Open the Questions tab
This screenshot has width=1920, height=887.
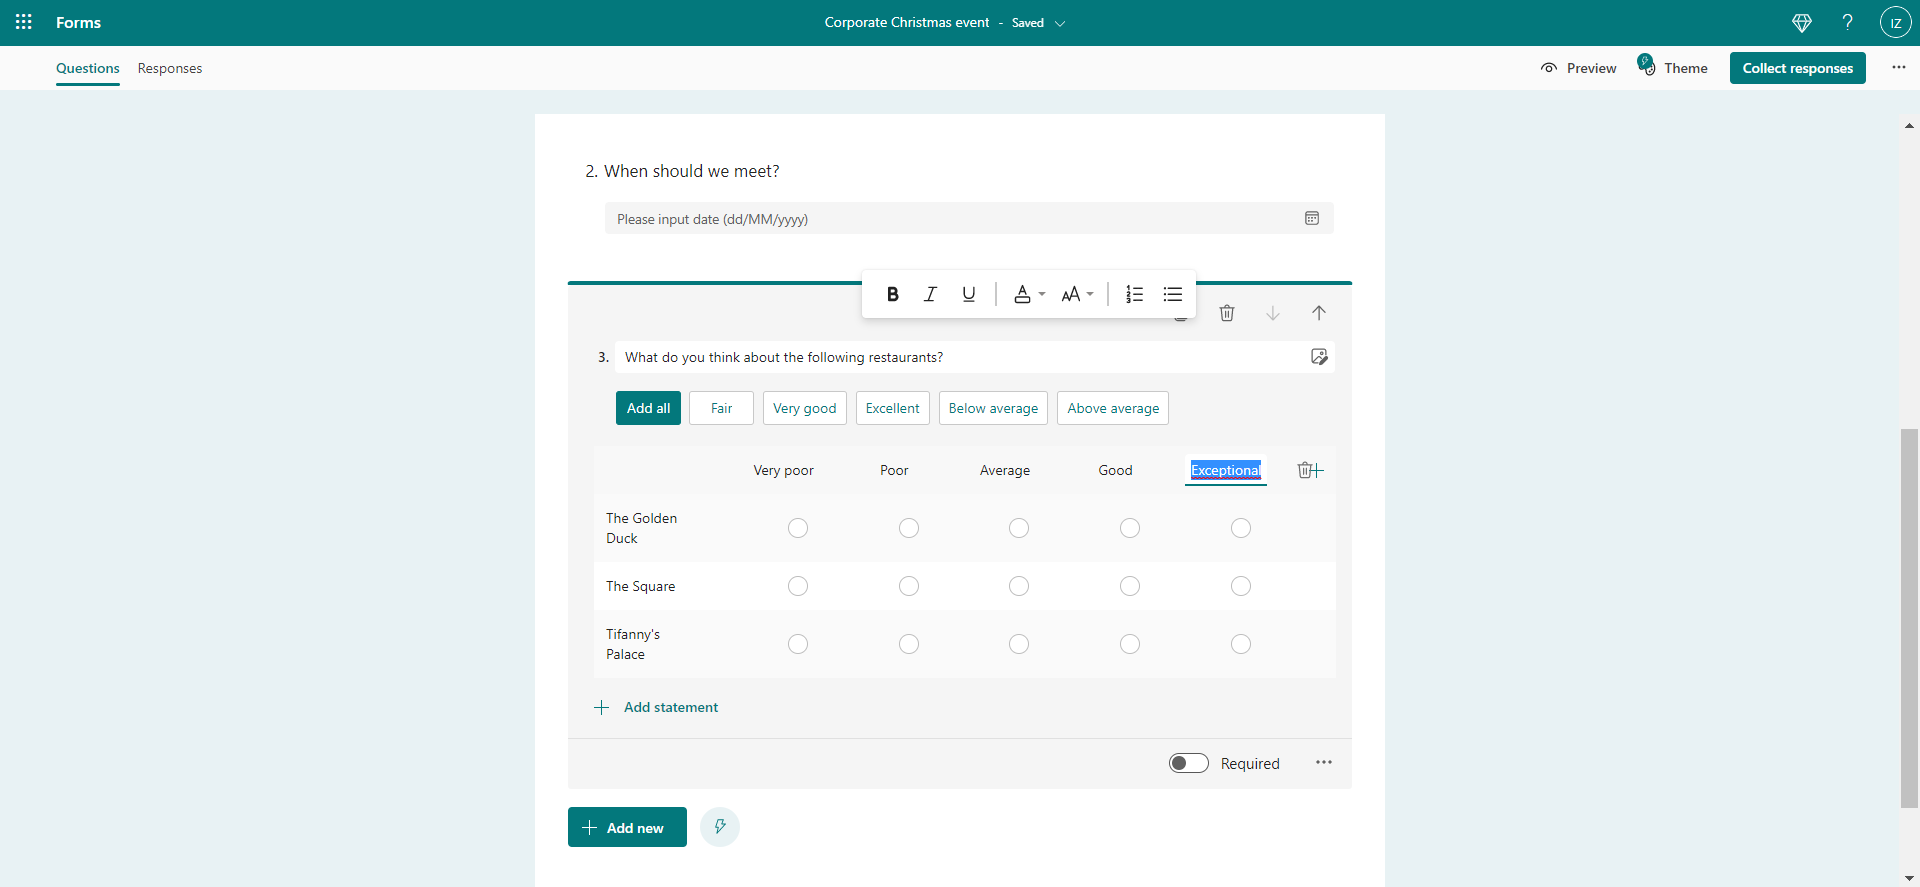88,68
